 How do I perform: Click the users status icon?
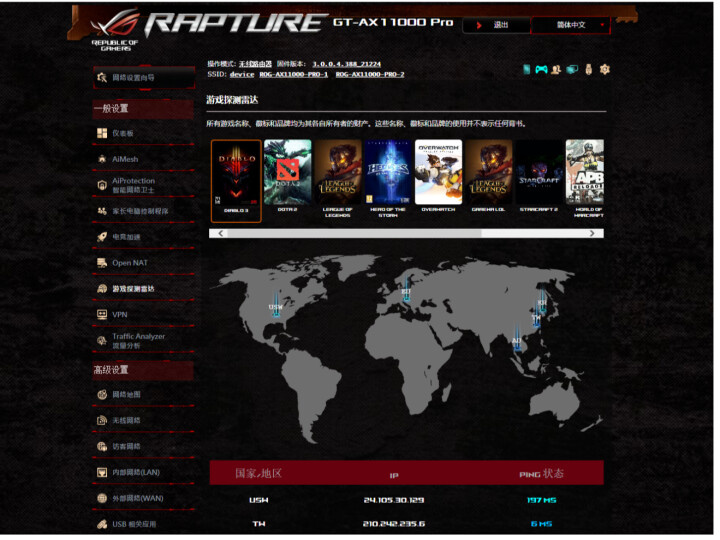tap(557, 70)
